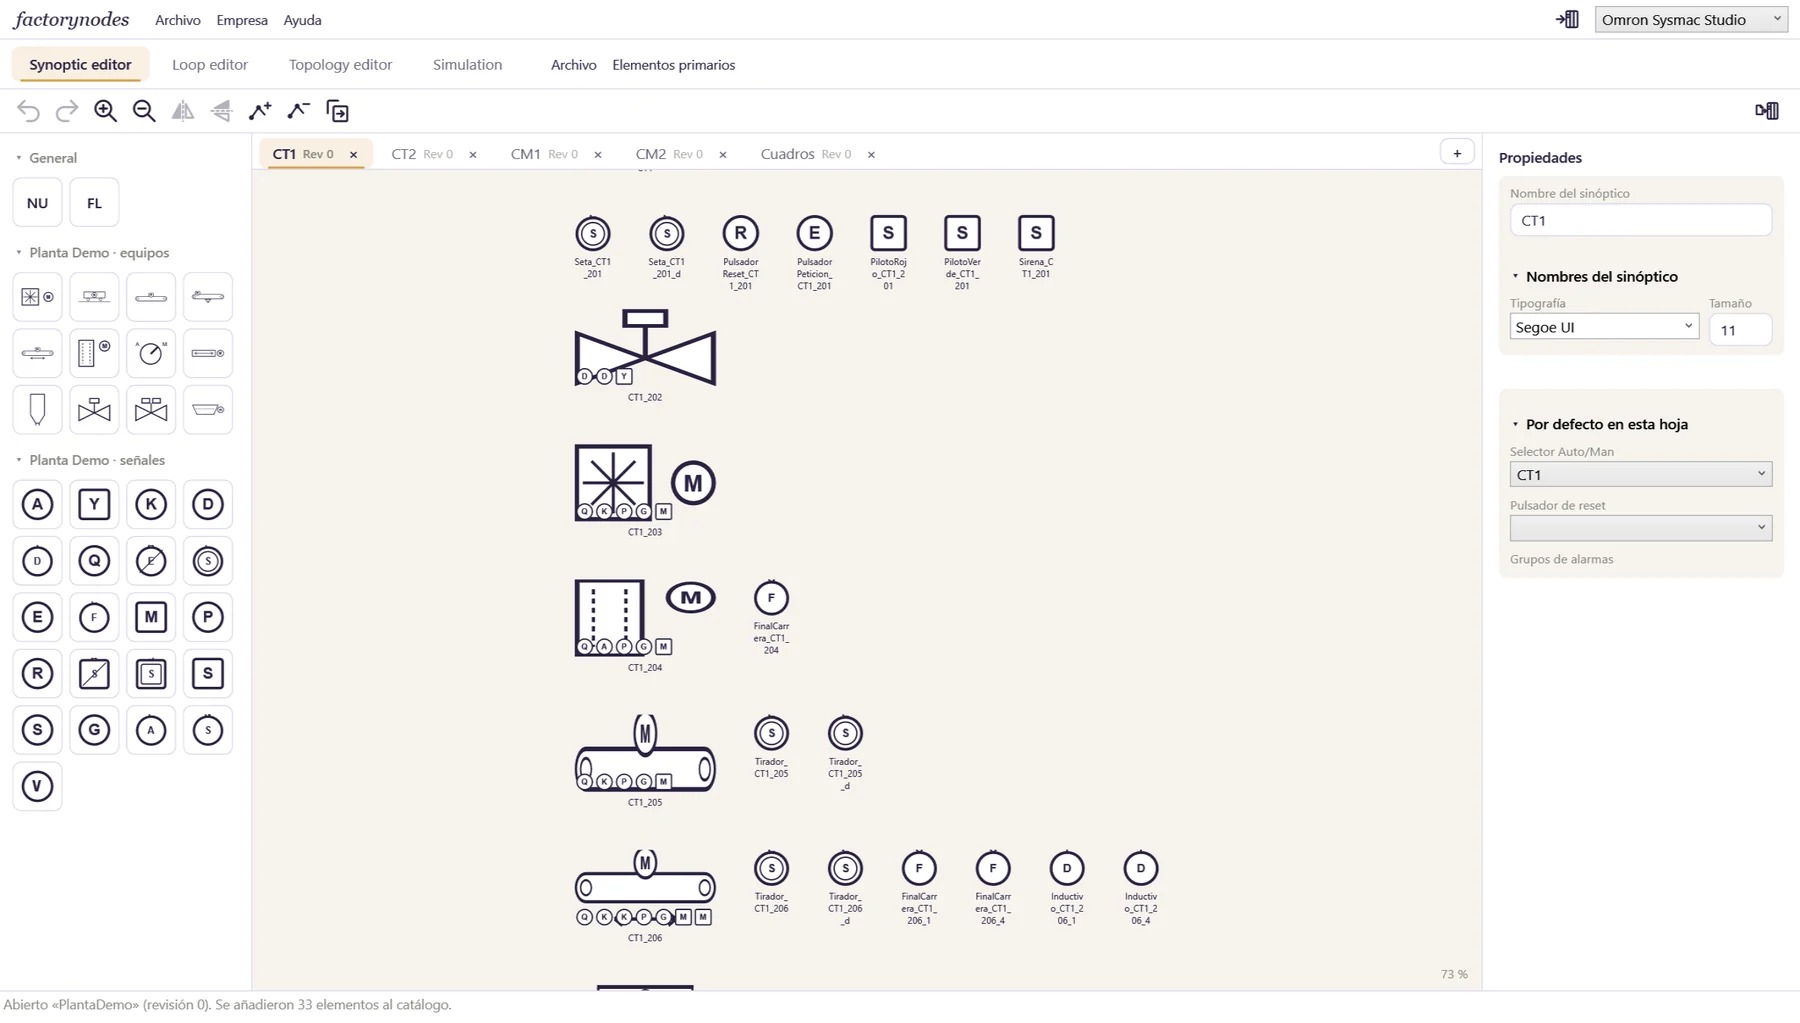Screen dimensions: 1800x1023
Task: Toggle the right properties panel icon
Action: [1767, 111]
